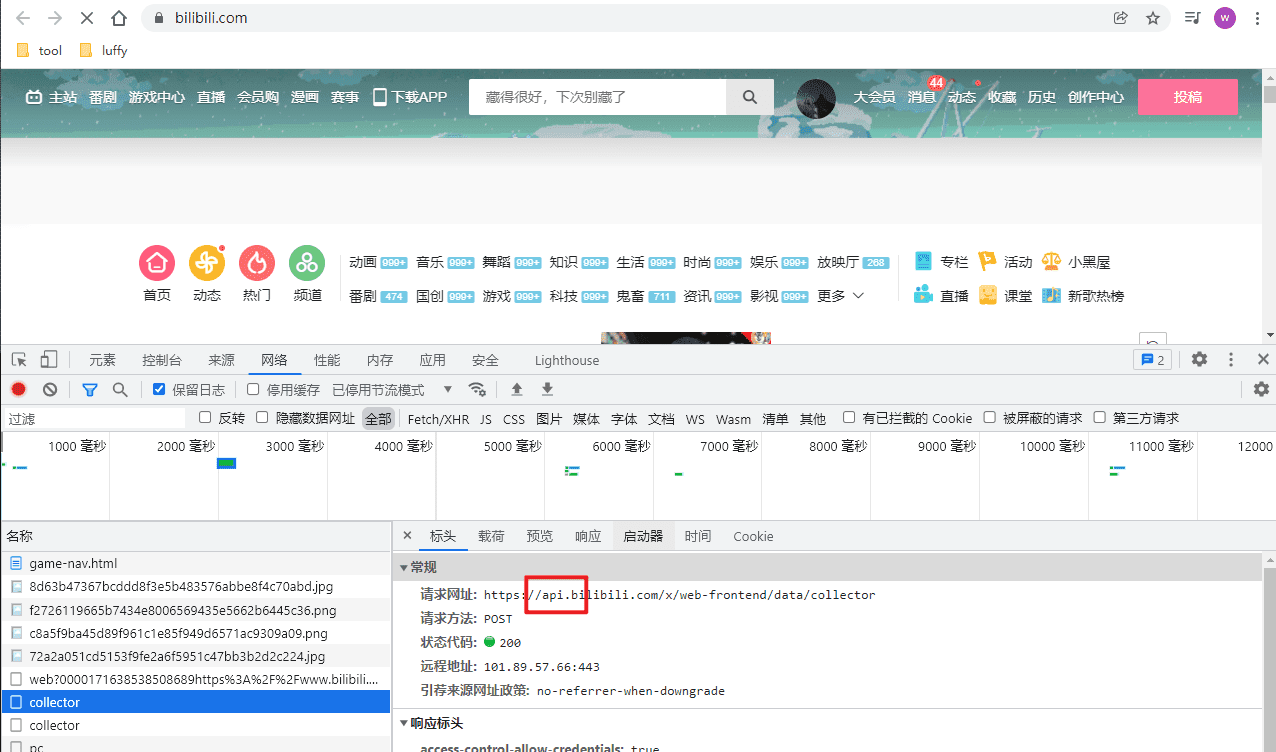Open the 放映厅 category link

point(838,262)
